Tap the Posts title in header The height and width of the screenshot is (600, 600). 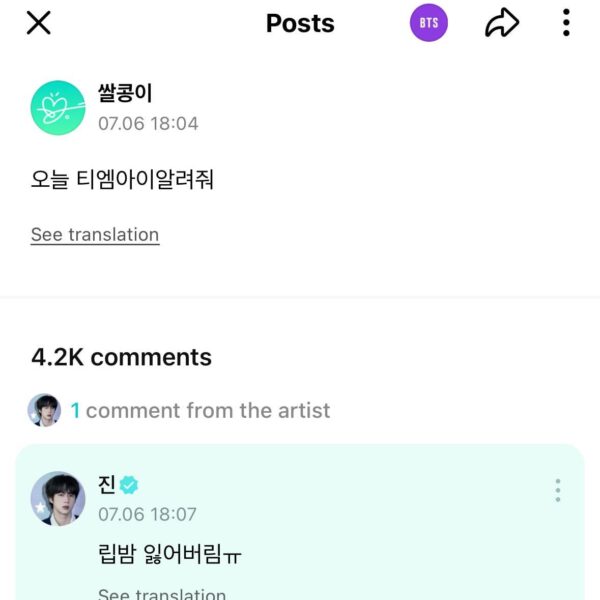(300, 23)
